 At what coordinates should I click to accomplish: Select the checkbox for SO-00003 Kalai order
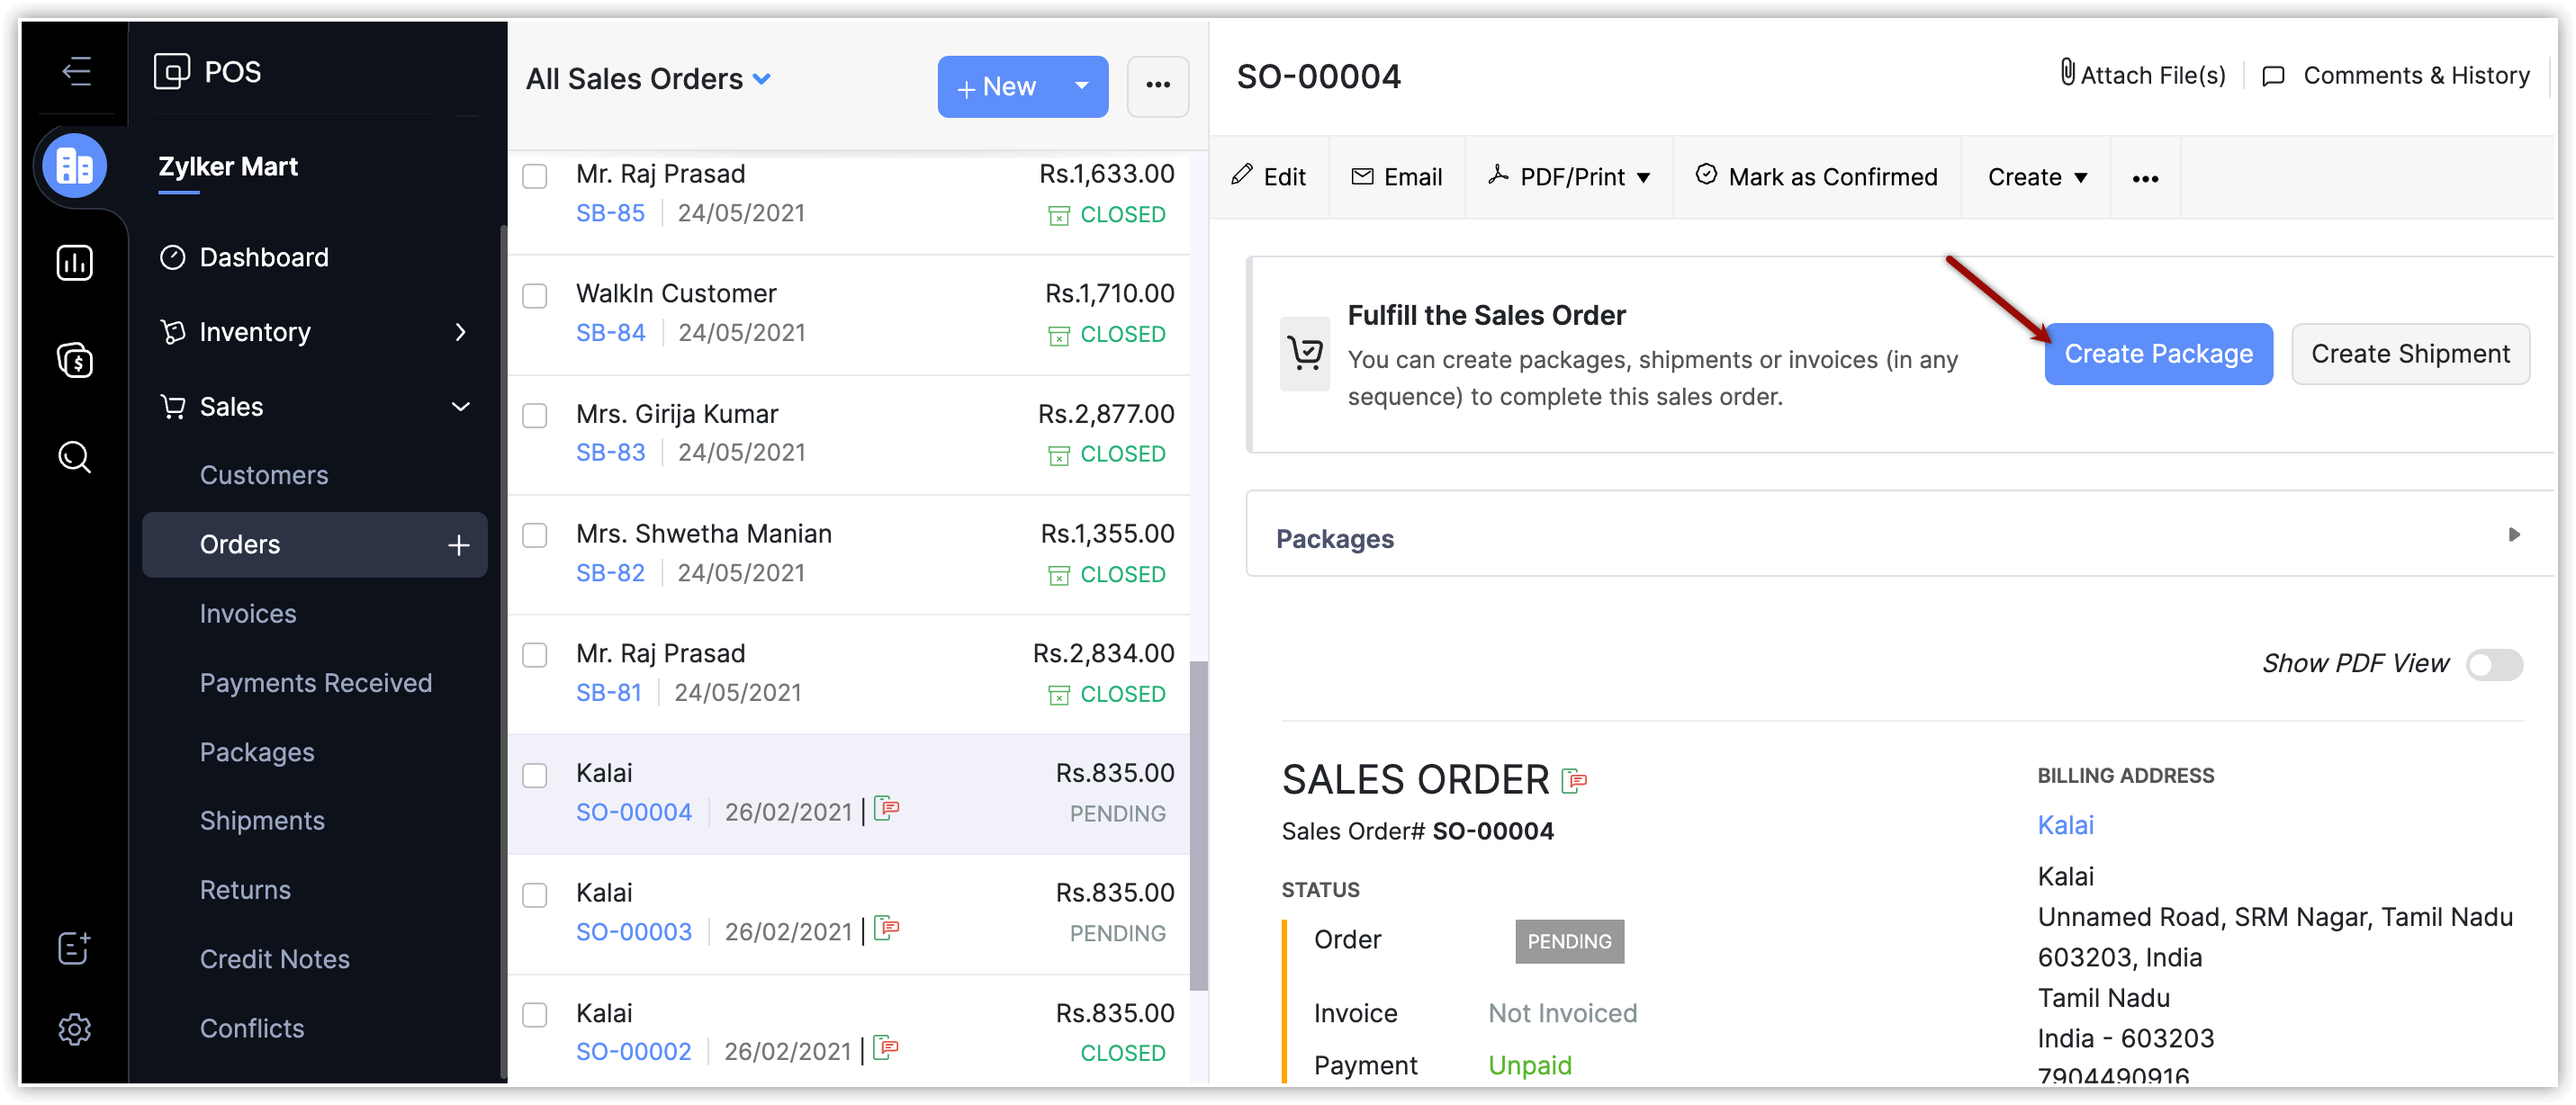point(535,895)
